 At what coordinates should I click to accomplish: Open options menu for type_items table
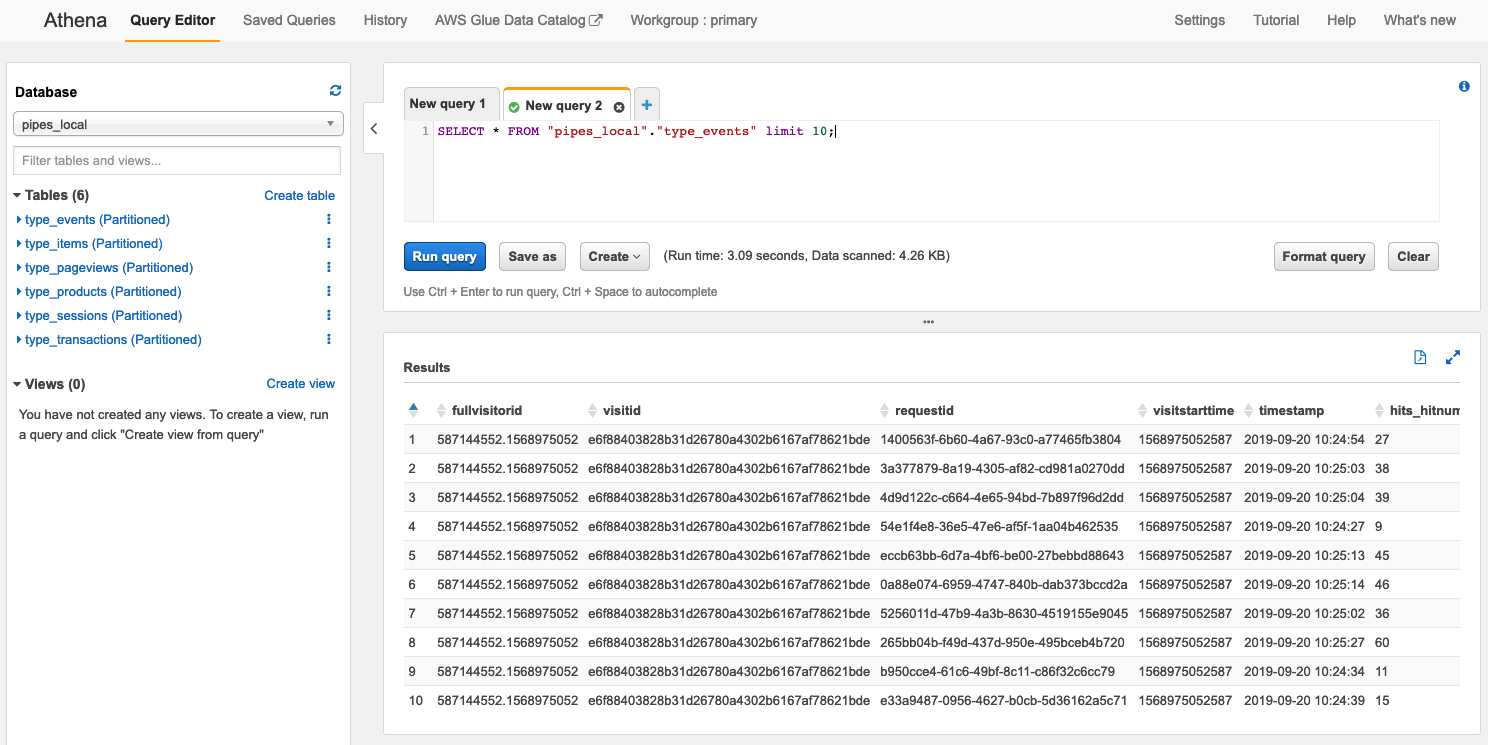pos(329,243)
